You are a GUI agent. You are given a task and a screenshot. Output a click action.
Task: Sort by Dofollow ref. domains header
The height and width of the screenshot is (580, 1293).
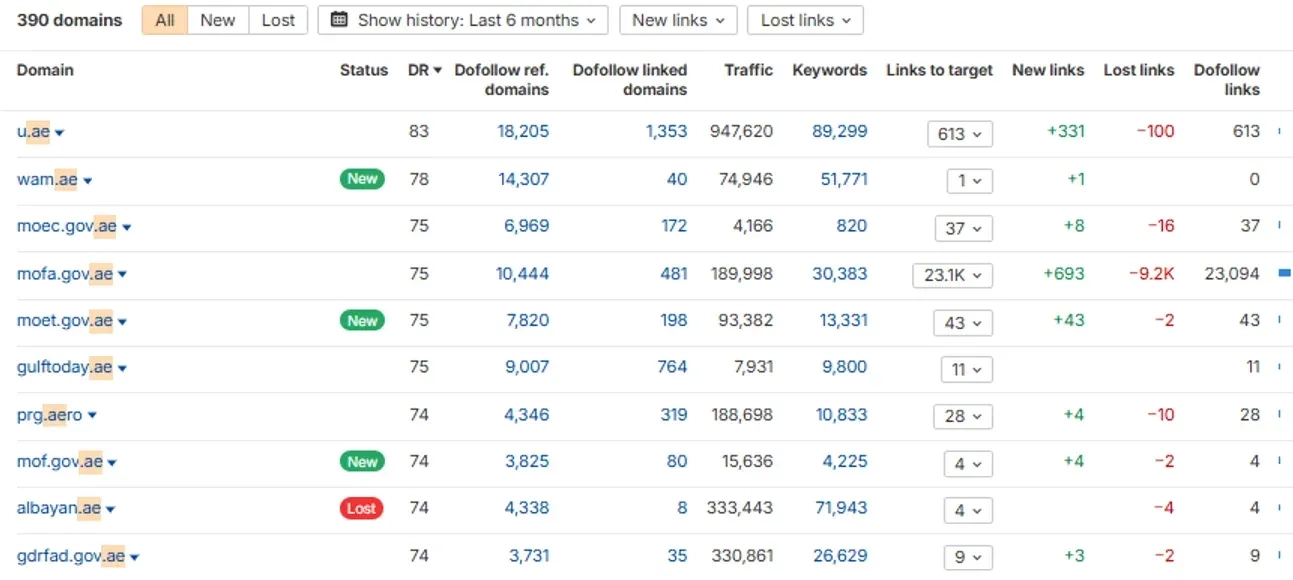pos(502,80)
